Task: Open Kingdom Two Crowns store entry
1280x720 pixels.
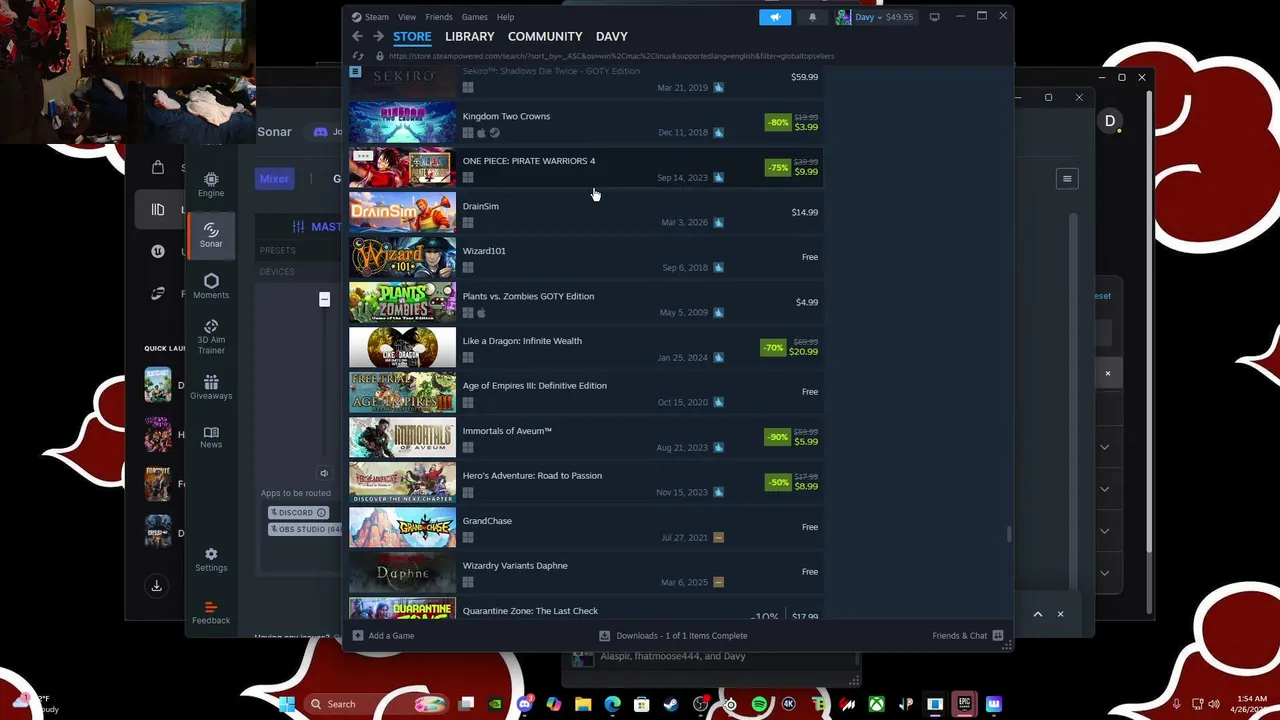Action: (x=585, y=123)
